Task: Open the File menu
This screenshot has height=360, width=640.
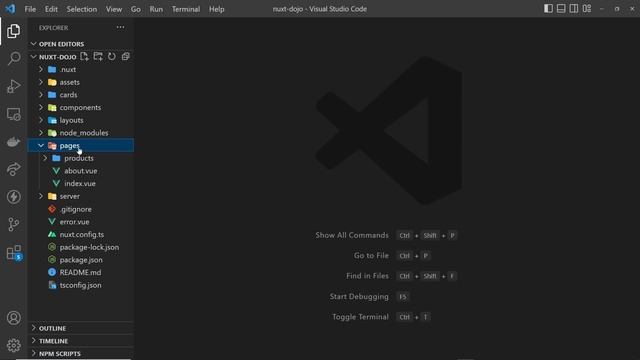Action: pyautogui.click(x=30, y=9)
